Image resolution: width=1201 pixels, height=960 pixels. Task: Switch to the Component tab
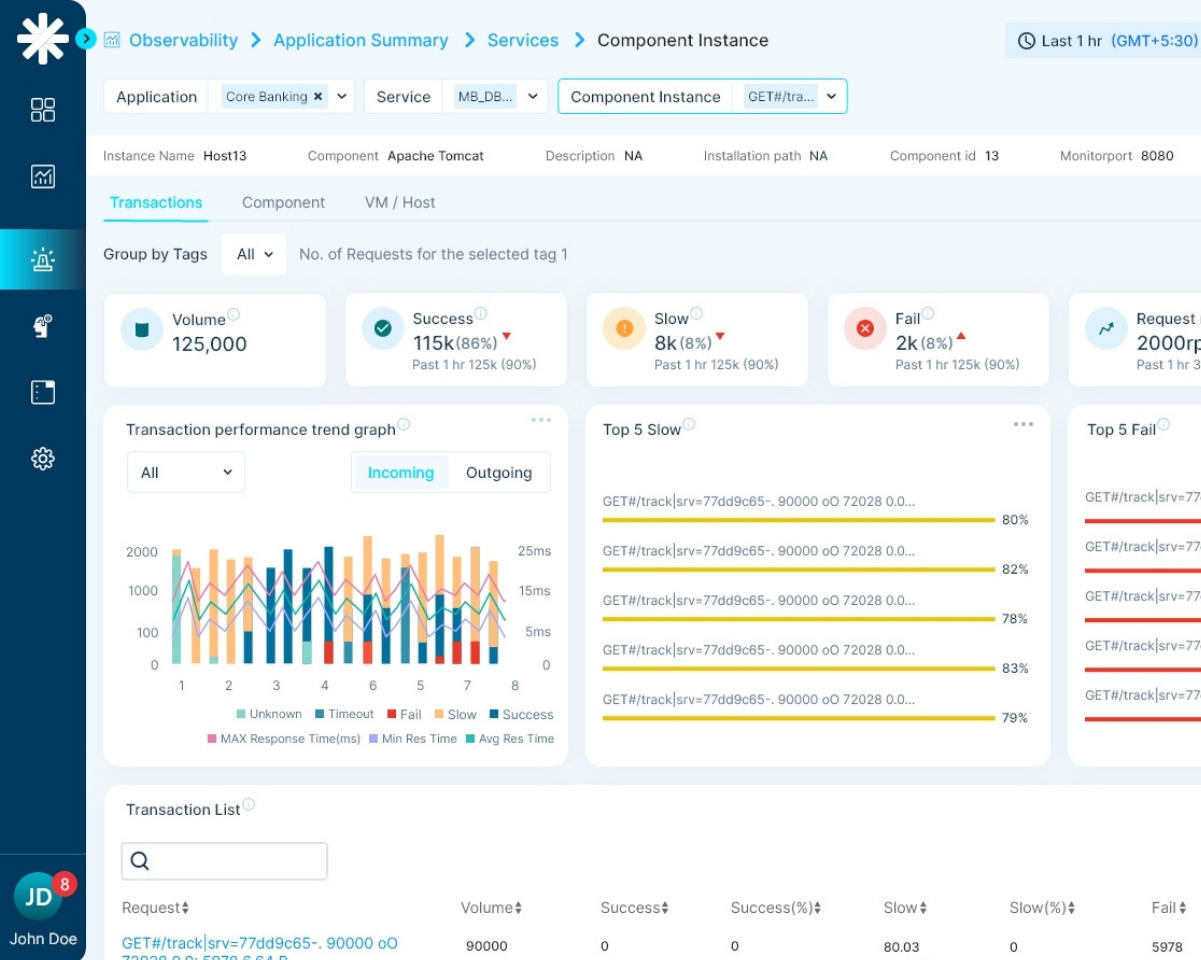coord(283,202)
